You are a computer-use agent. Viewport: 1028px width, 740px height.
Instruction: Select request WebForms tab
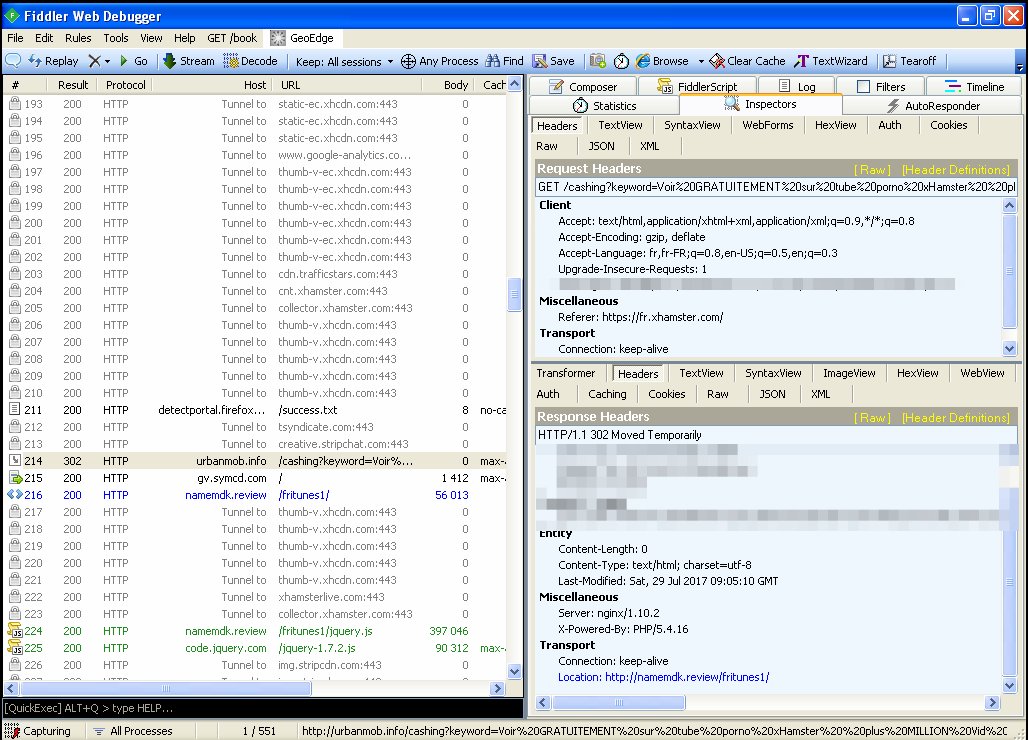(768, 125)
